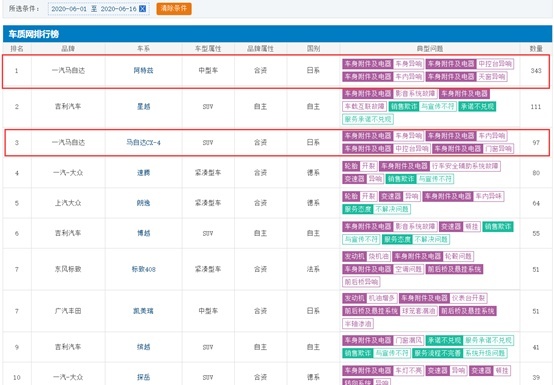
Task: Click the 门窗异响 tag in 马自达CX-4 row
Action: (498, 149)
